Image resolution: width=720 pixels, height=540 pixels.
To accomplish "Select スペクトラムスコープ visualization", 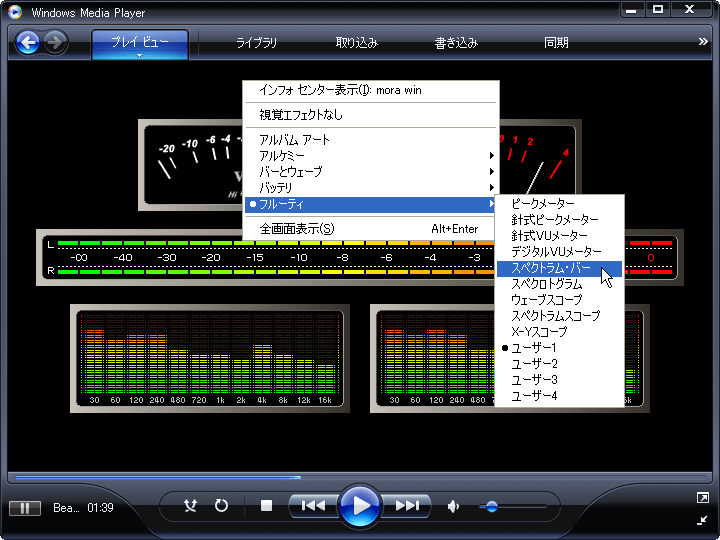I will [559, 316].
